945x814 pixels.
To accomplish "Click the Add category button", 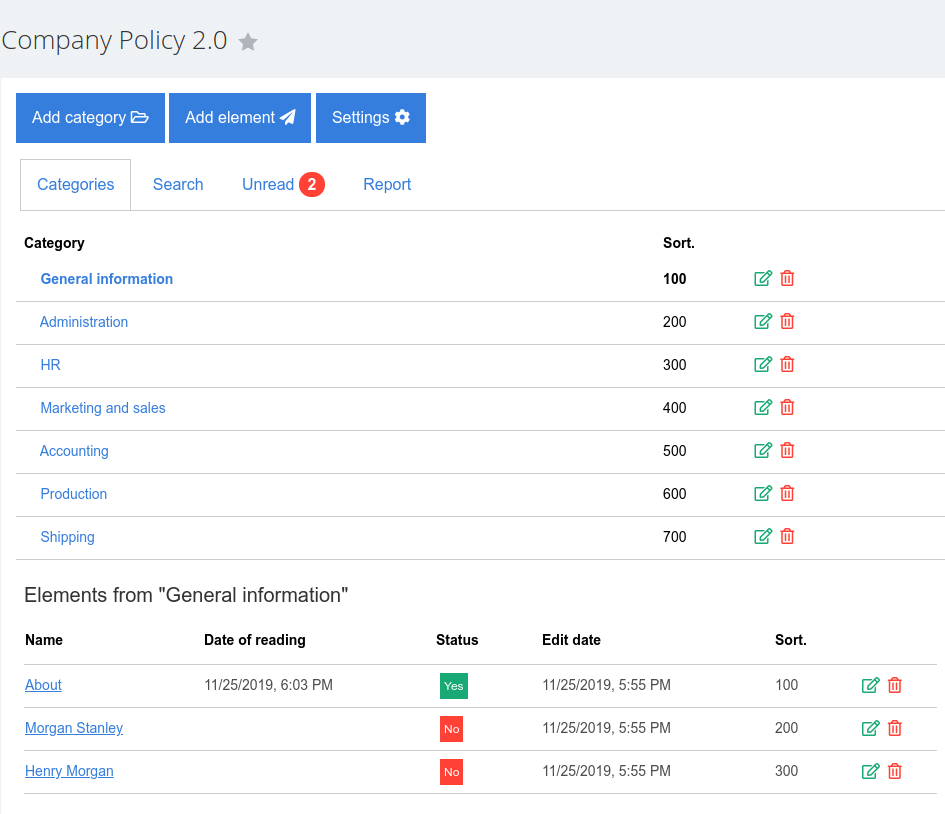I will [x=90, y=118].
